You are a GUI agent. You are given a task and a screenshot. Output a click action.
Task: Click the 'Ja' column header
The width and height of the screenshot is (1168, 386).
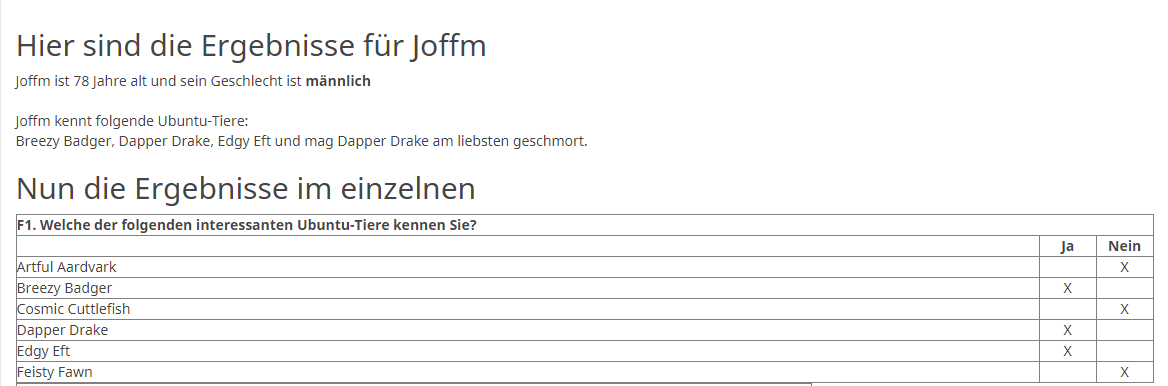(1067, 246)
